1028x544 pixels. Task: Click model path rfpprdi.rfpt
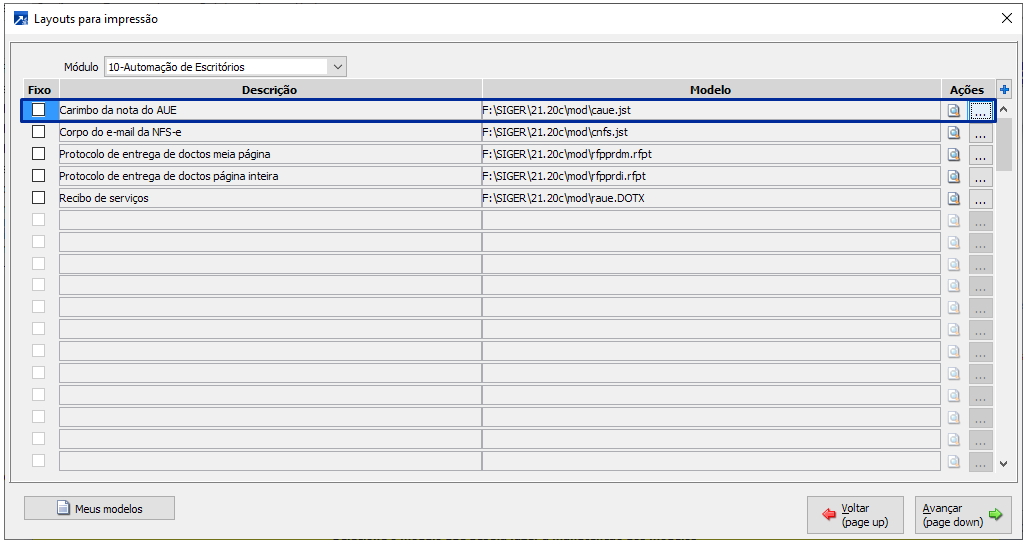coord(711,176)
